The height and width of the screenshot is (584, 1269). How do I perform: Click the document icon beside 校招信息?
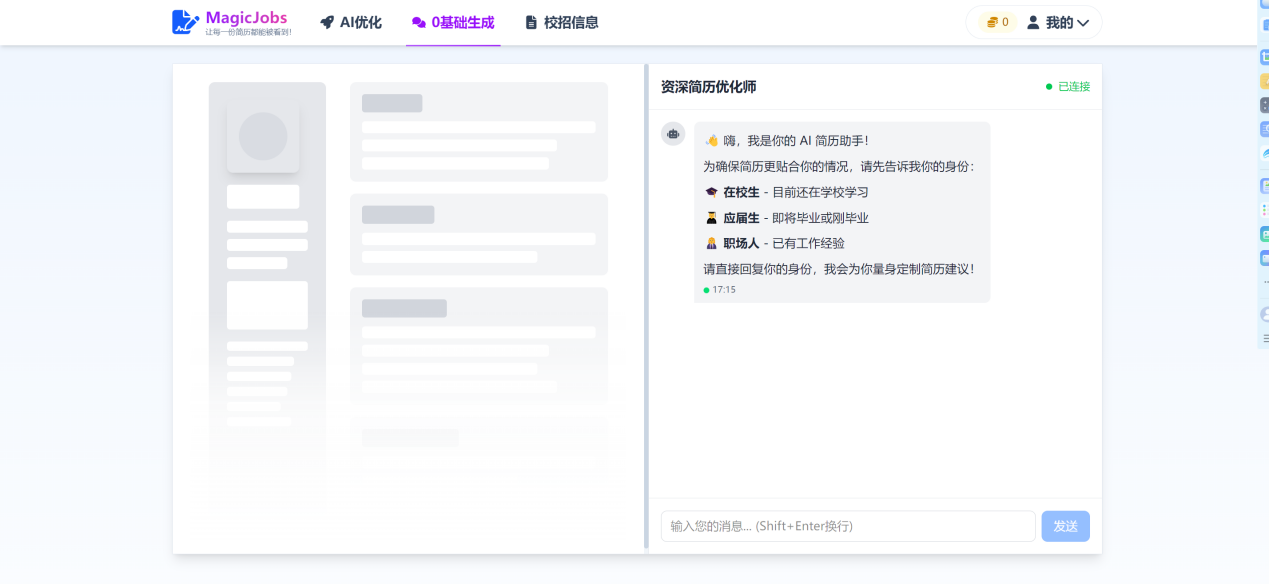tap(531, 22)
